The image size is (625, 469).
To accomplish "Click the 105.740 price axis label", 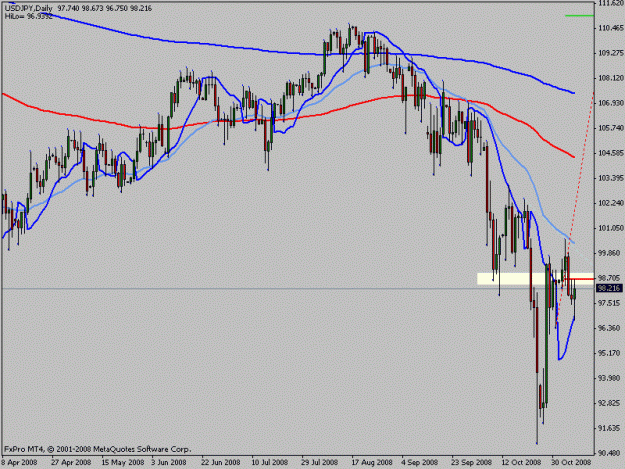I will coord(610,128).
